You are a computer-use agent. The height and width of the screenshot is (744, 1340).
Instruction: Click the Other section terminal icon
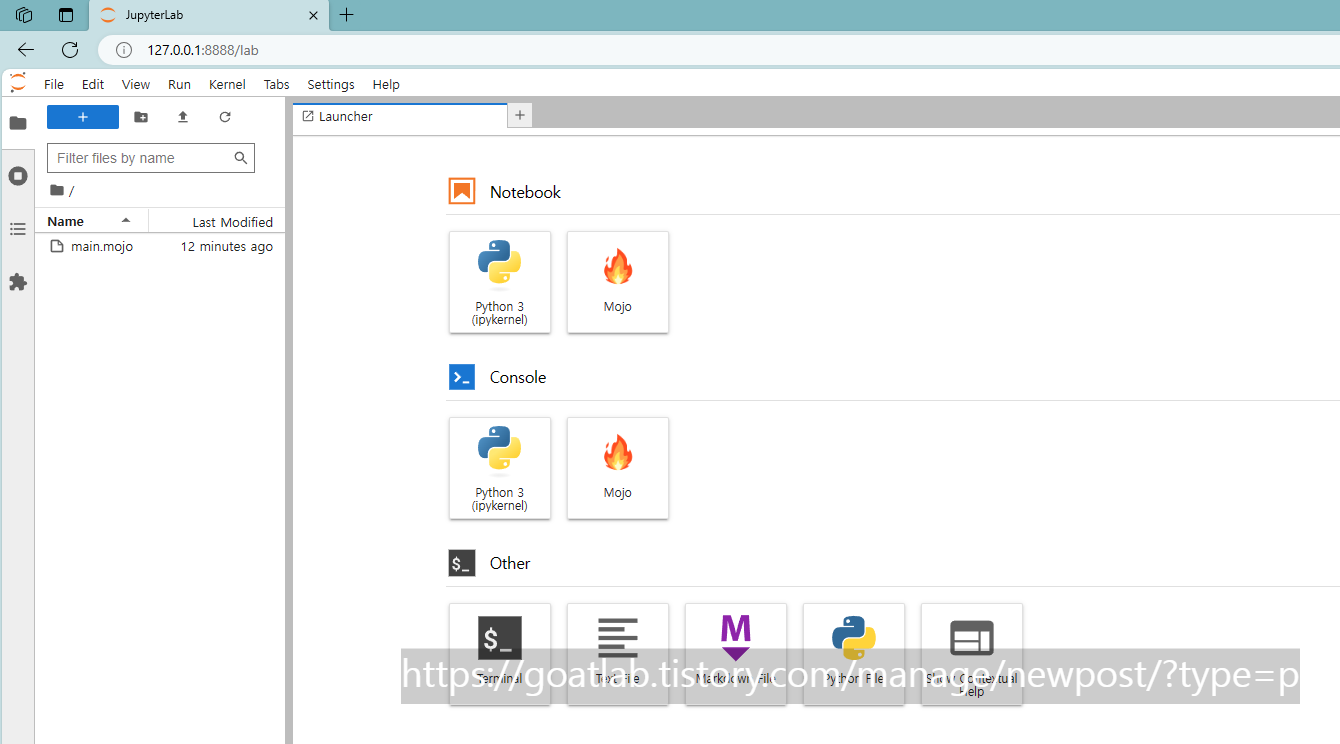tap(462, 563)
